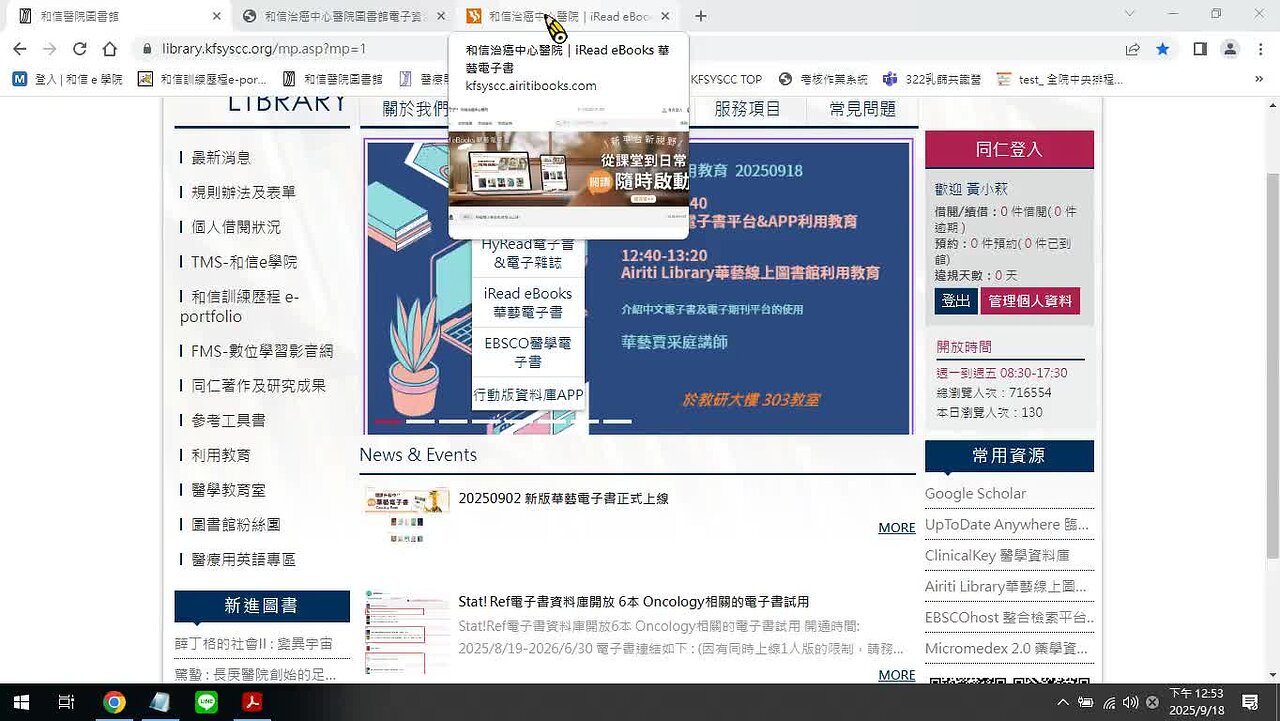Open 醫療用英語專區 sidebar link
The image size is (1280, 721).
243,559
